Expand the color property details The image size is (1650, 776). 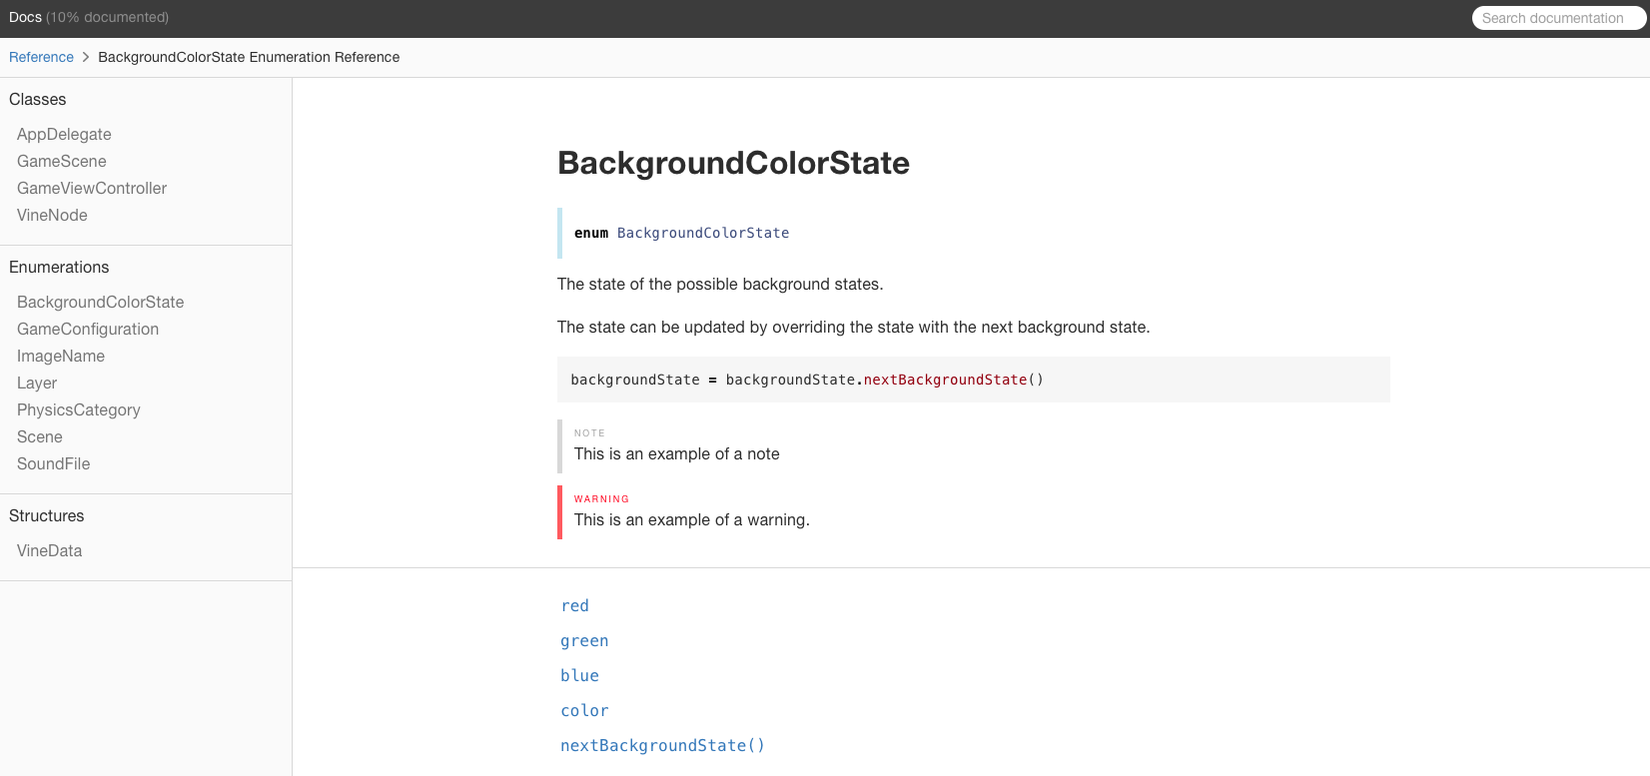[584, 711]
